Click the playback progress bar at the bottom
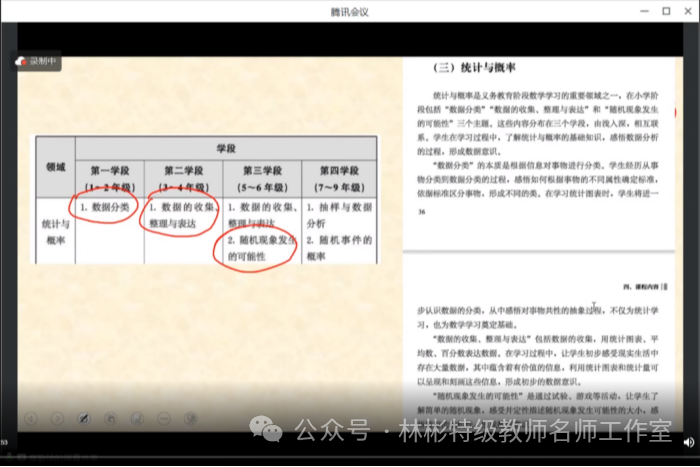Viewport: 700px width, 467px height. 350,432
